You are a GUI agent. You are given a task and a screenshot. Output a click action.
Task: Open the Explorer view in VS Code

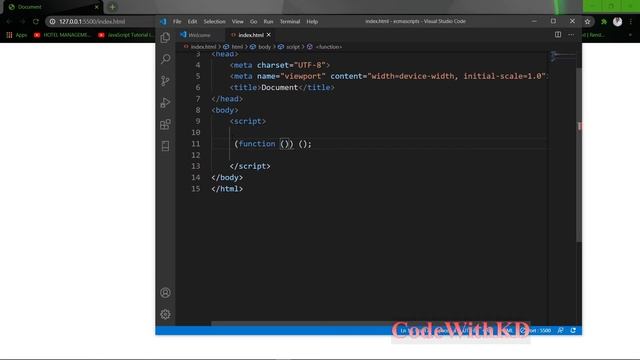(x=165, y=38)
